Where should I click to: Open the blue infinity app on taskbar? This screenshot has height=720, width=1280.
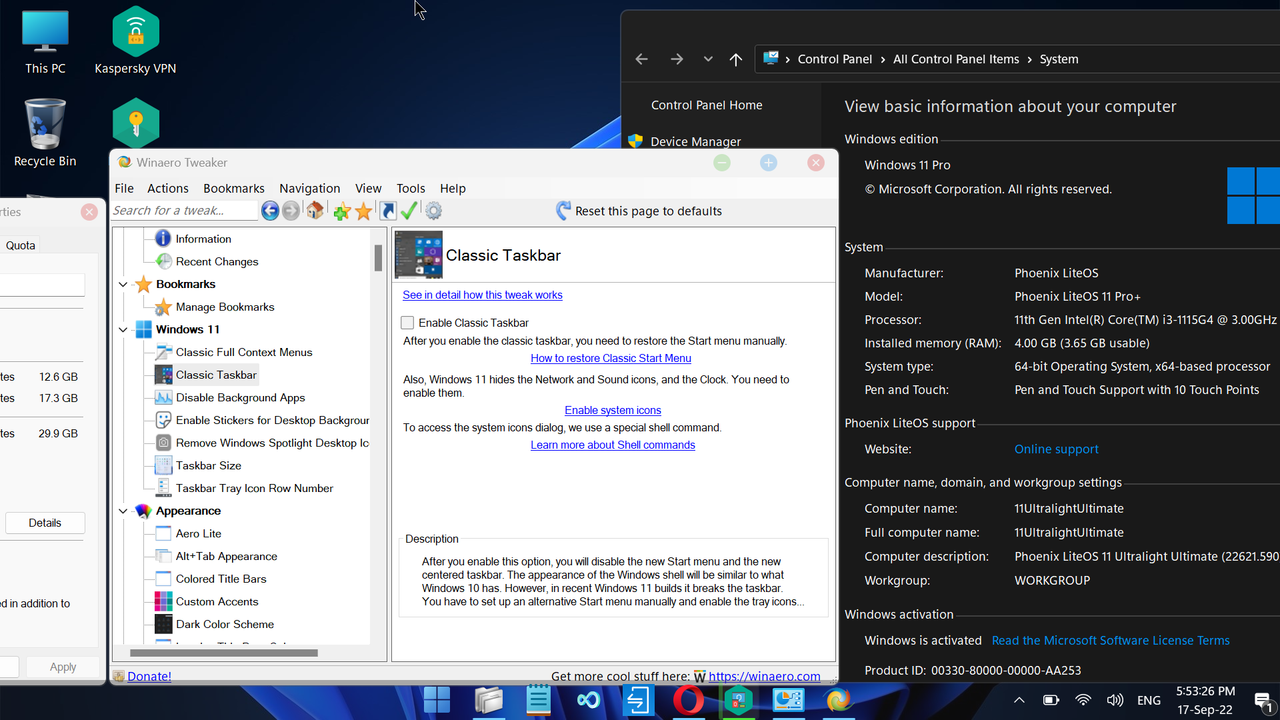tap(588, 700)
